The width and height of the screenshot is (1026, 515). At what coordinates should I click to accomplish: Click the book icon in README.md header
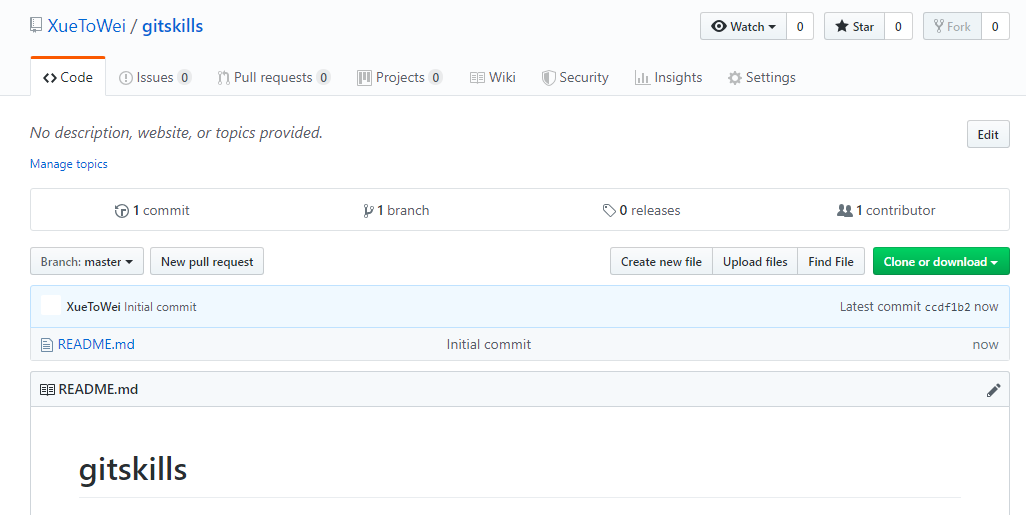click(x=47, y=390)
